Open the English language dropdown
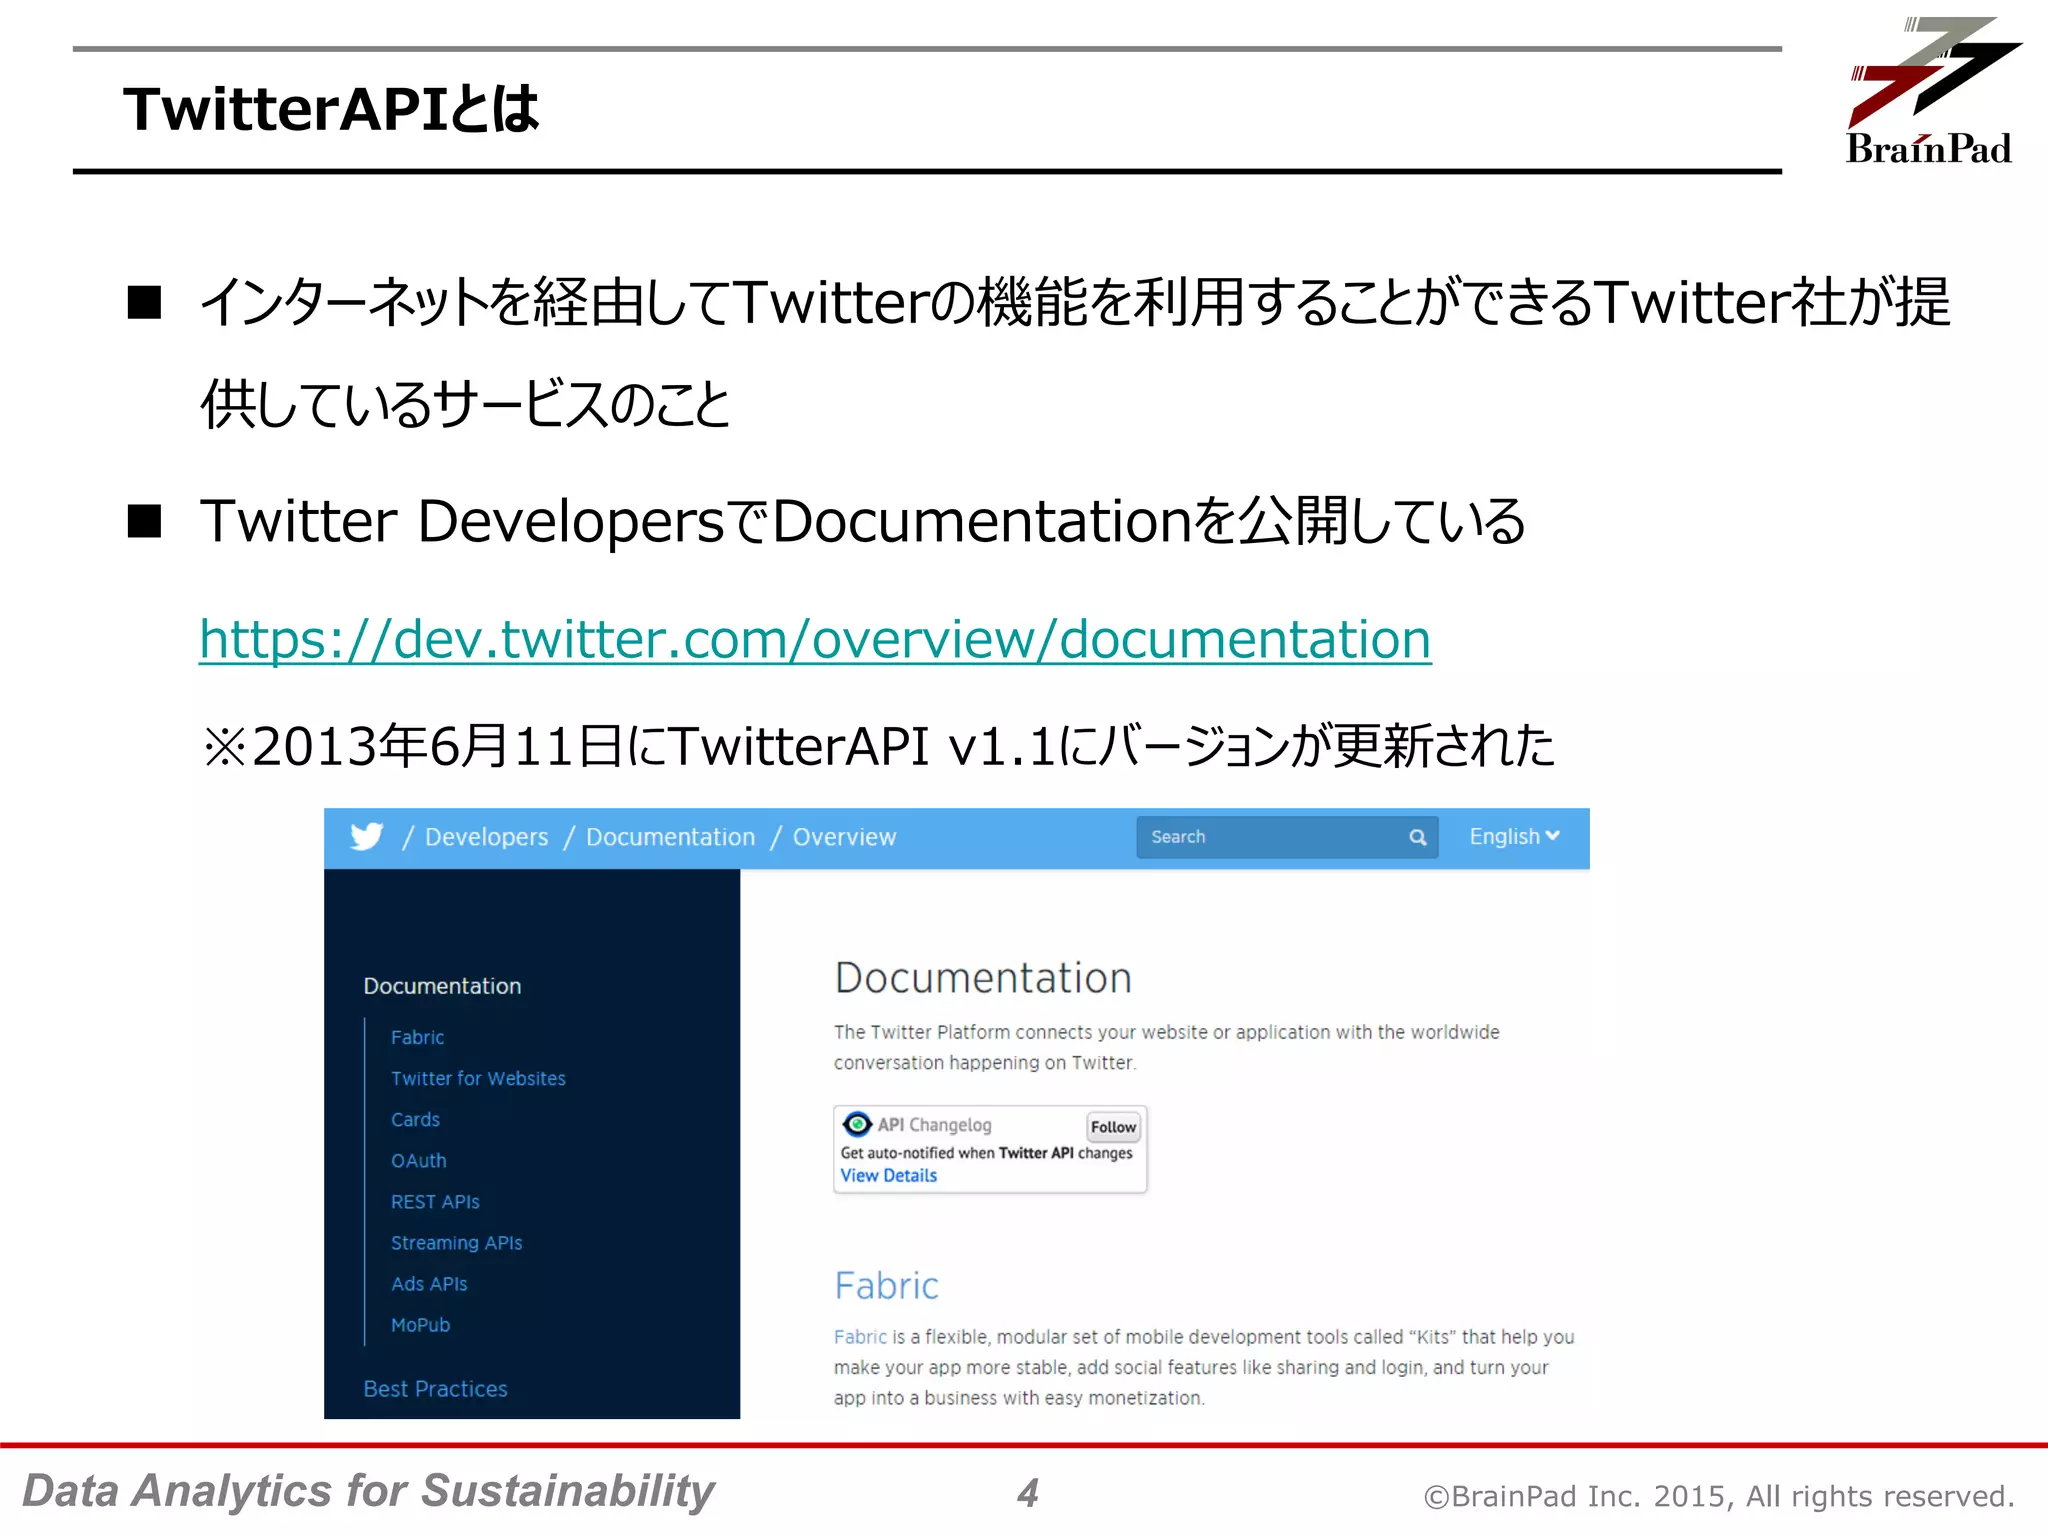 pyautogui.click(x=1514, y=836)
